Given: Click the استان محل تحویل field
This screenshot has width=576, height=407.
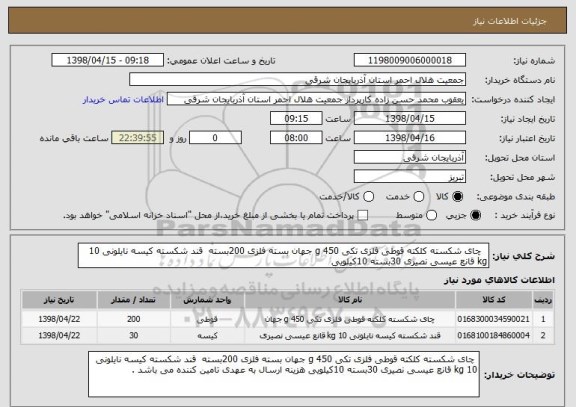Looking at the screenshot, I should click(x=410, y=158).
